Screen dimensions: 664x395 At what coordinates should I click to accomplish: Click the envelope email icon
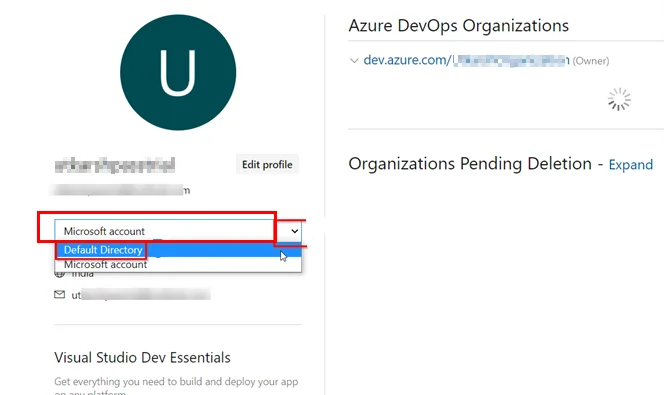(x=60, y=295)
